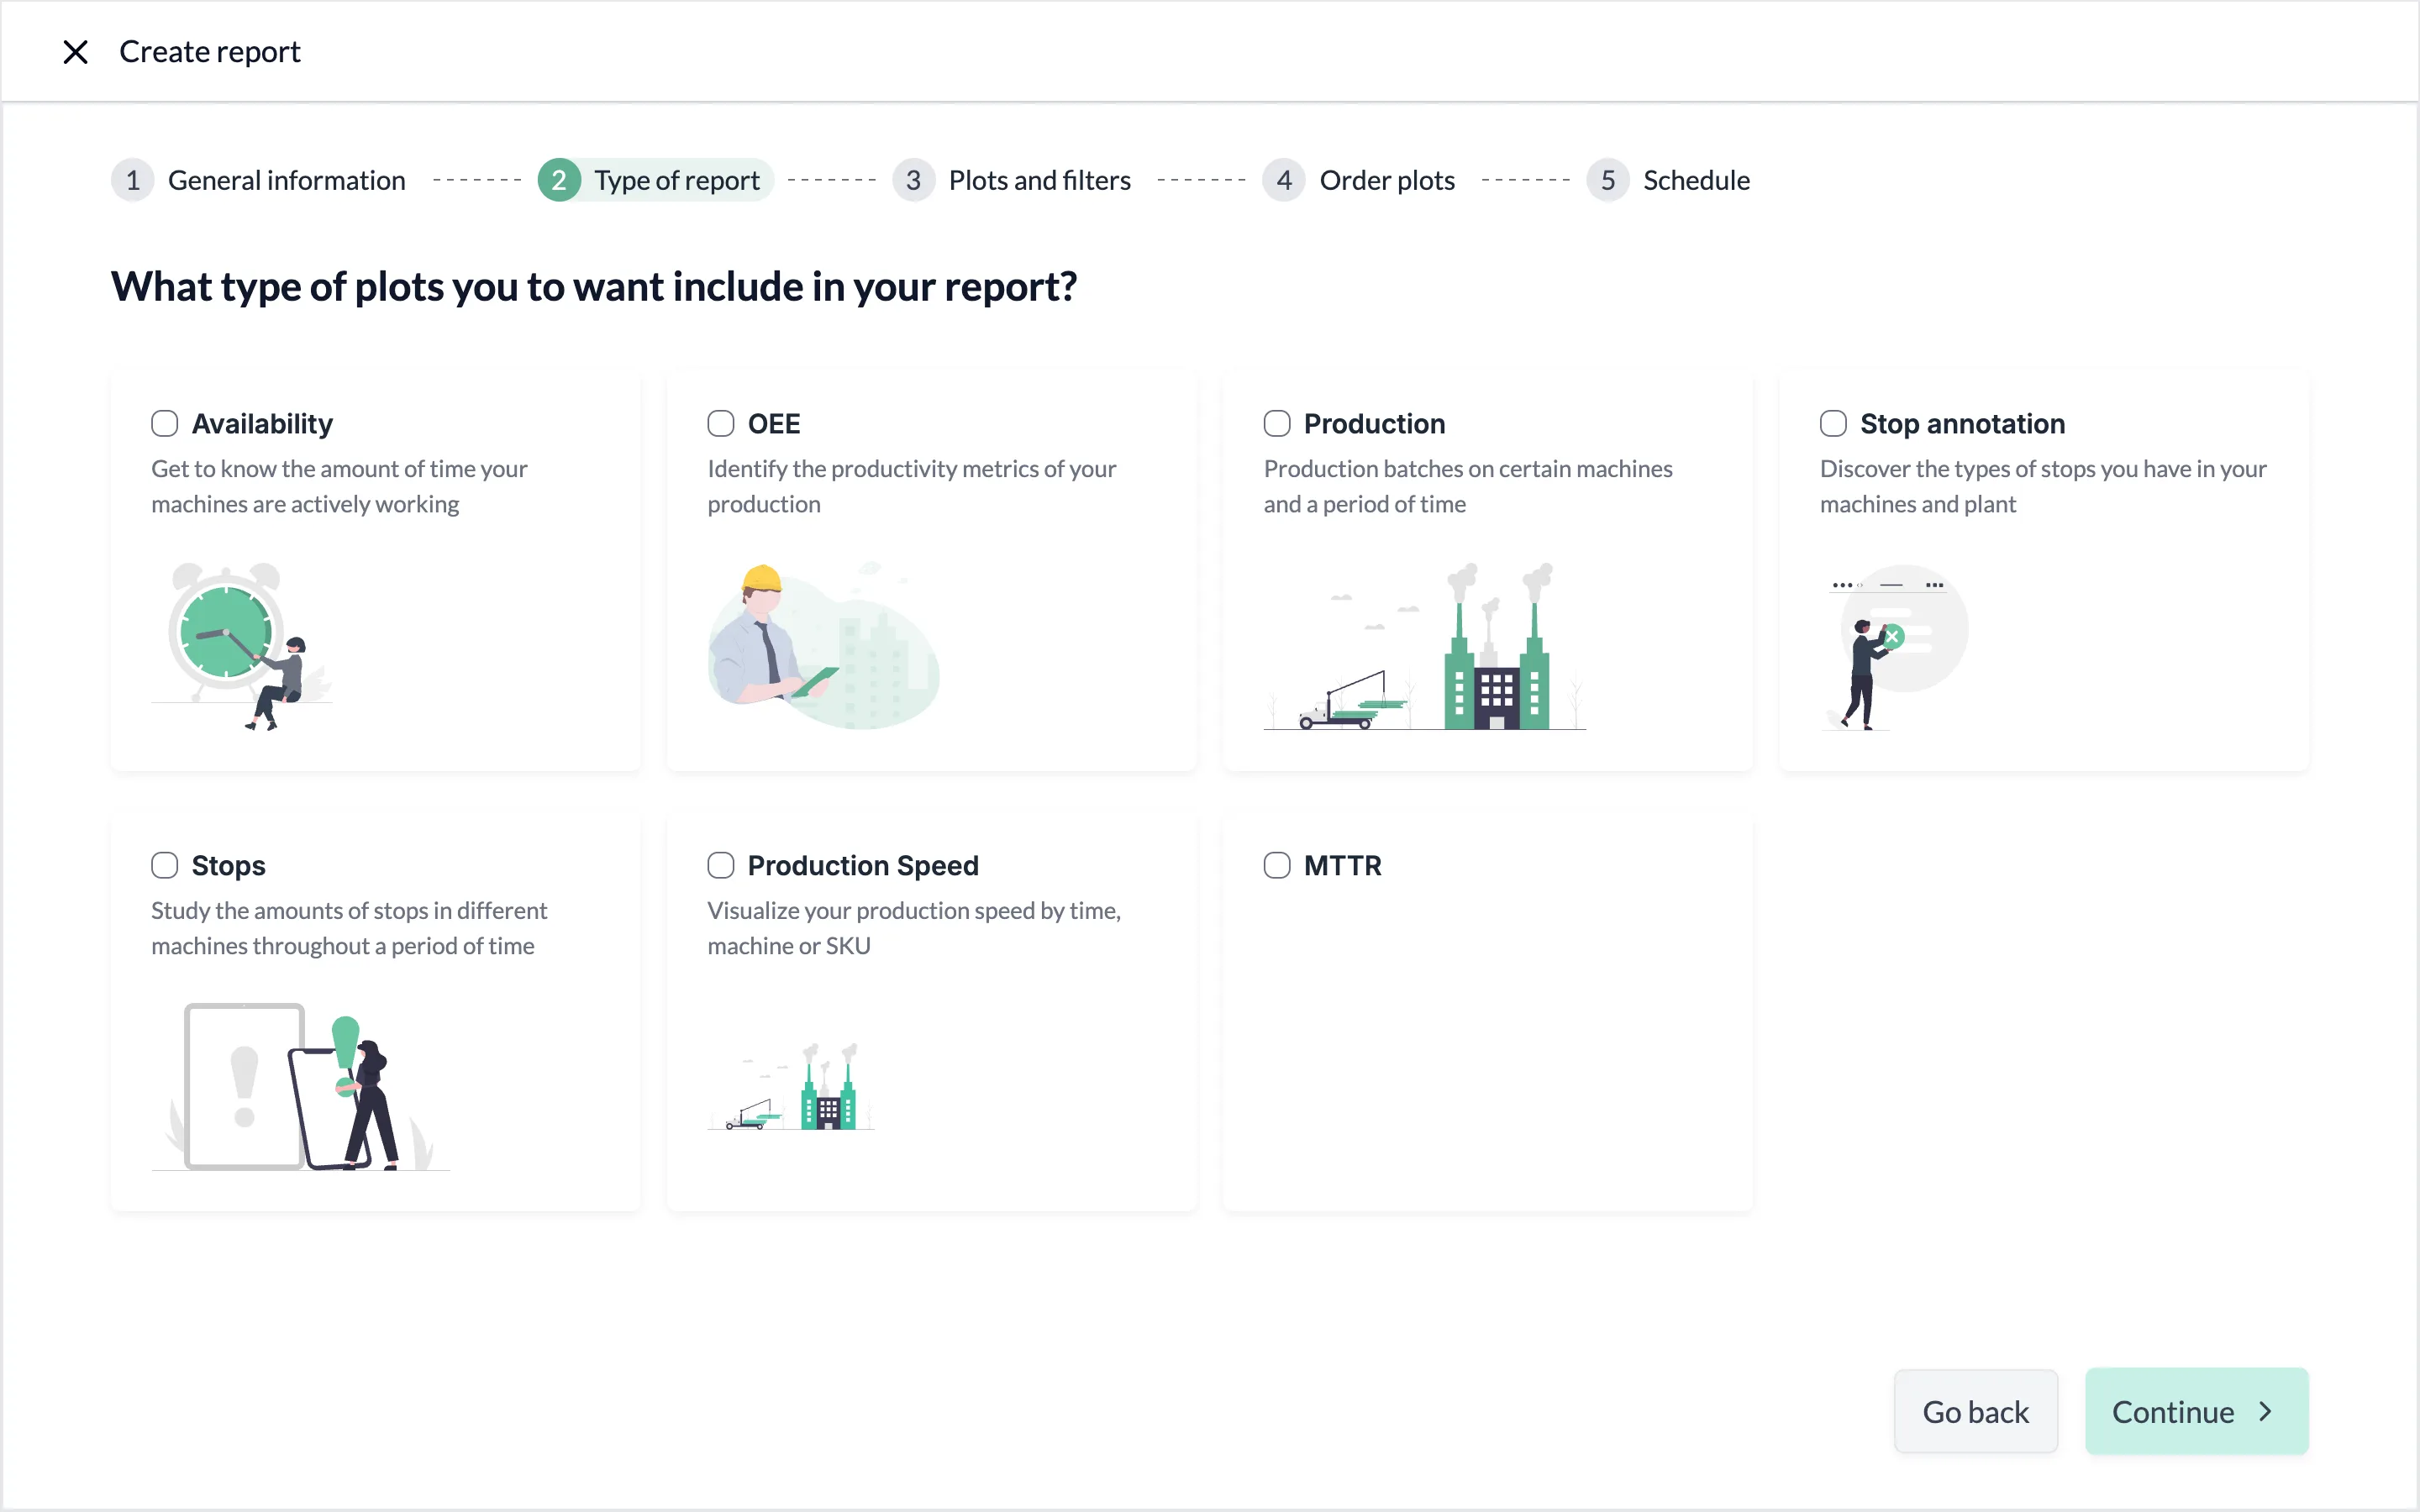Click the large factory illustration in Production card
The width and height of the screenshot is (2420, 1512).
1424,646
